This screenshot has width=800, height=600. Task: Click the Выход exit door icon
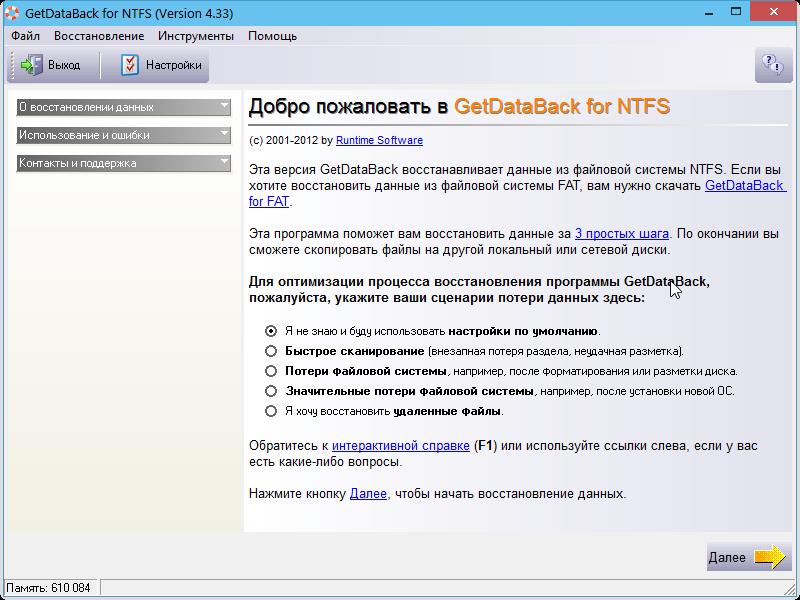coord(32,65)
